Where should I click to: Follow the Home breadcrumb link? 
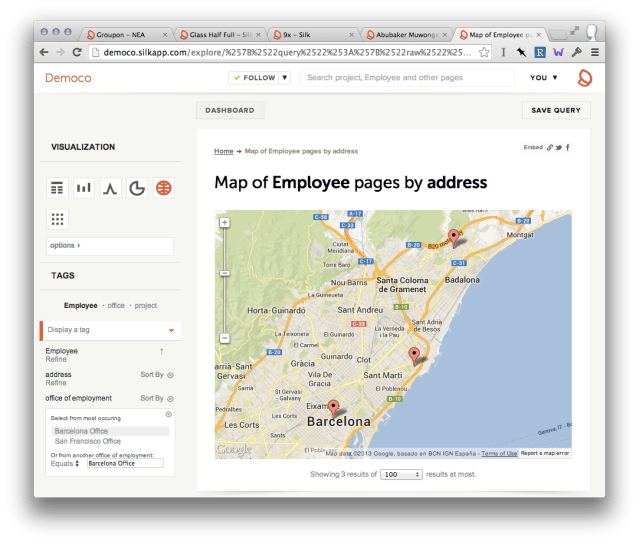223,151
